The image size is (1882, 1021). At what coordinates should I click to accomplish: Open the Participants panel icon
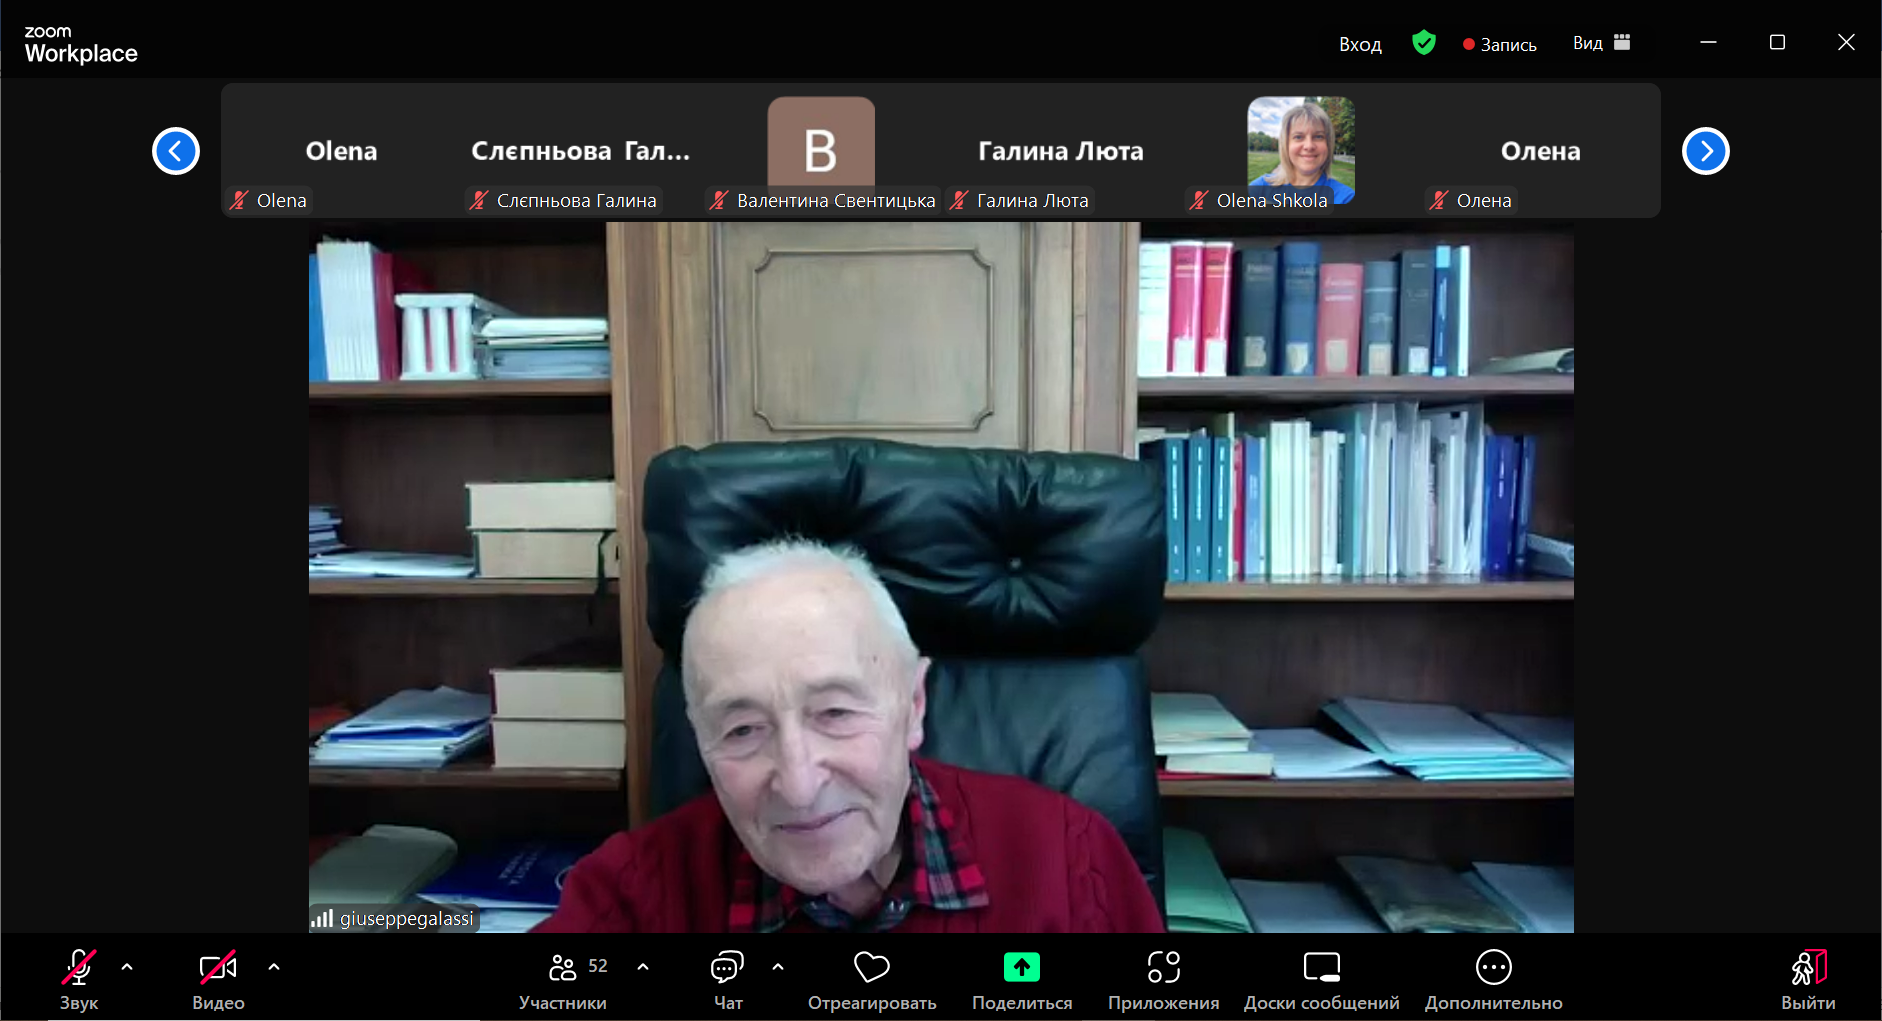[x=563, y=968]
